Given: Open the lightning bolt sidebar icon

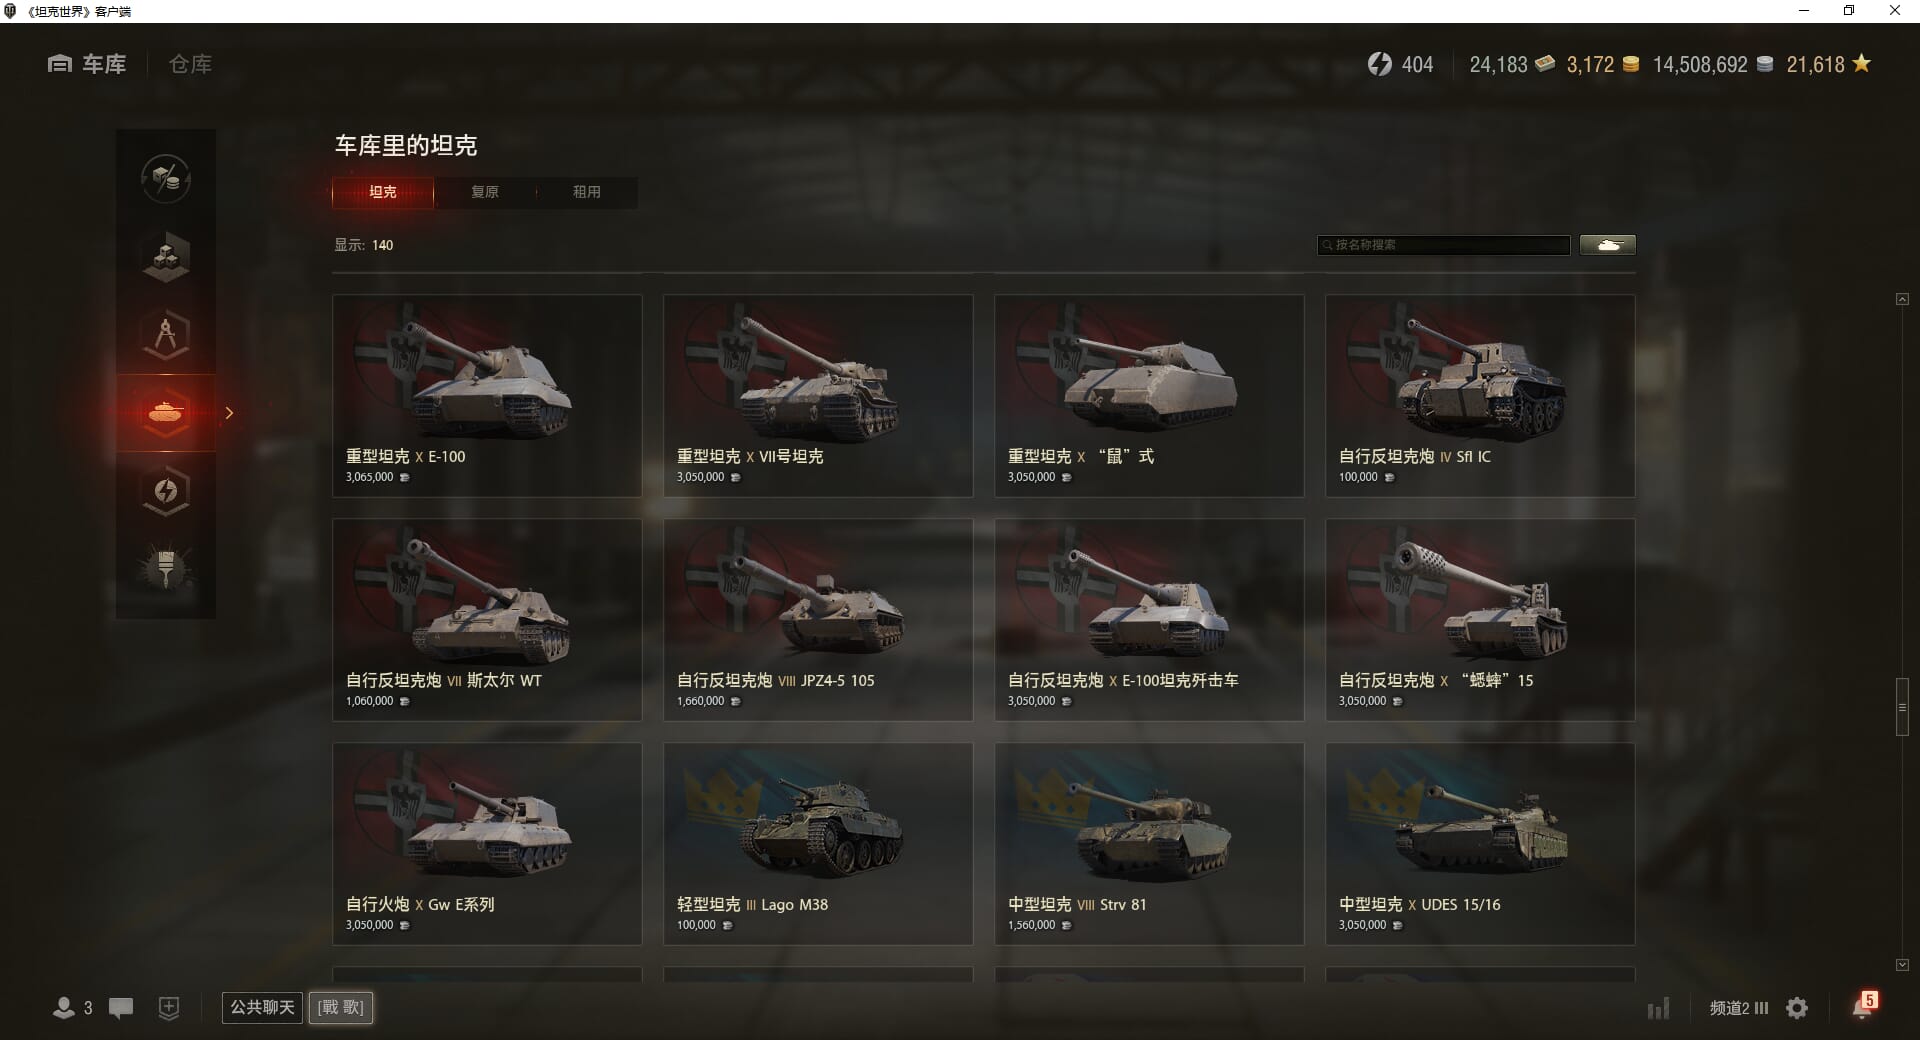Looking at the screenshot, I should [166, 490].
